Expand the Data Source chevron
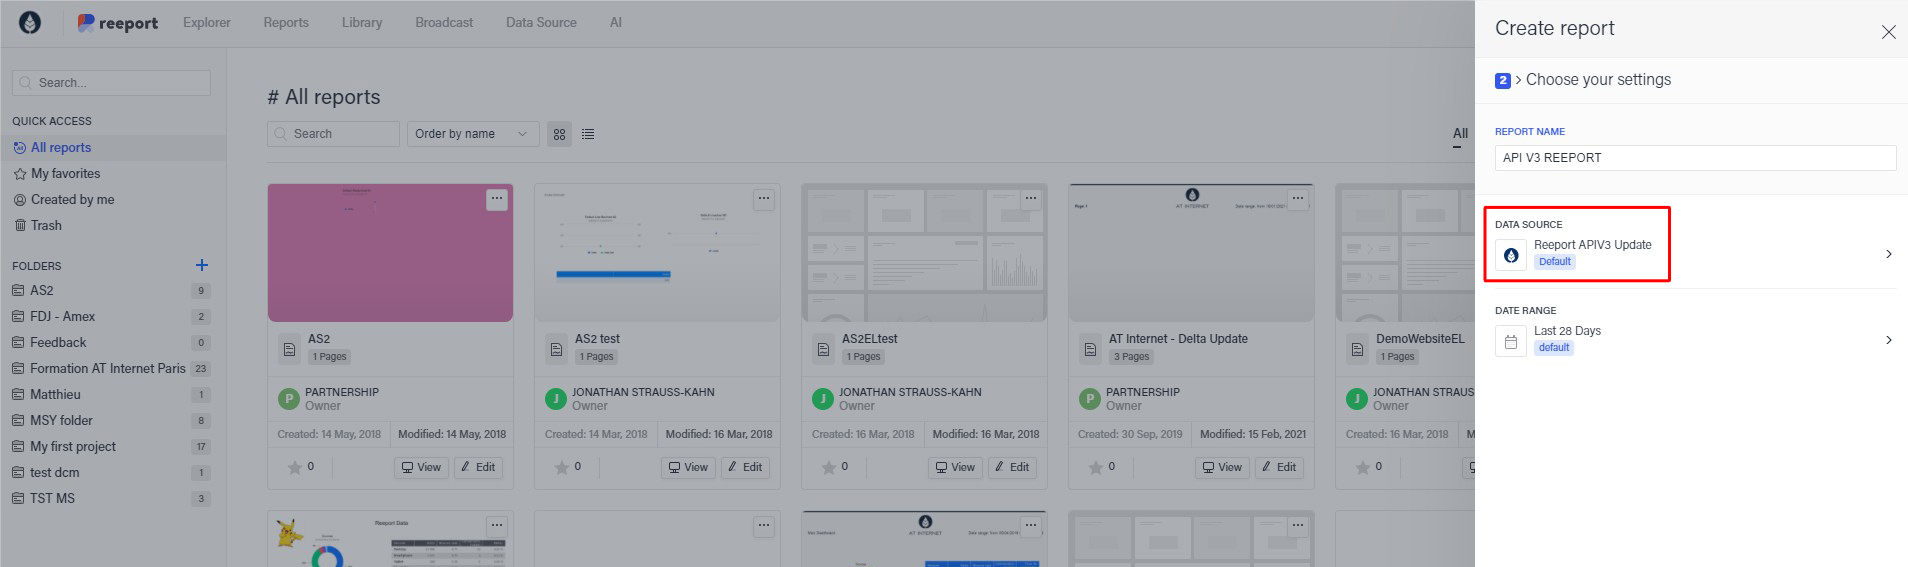 coord(1888,254)
